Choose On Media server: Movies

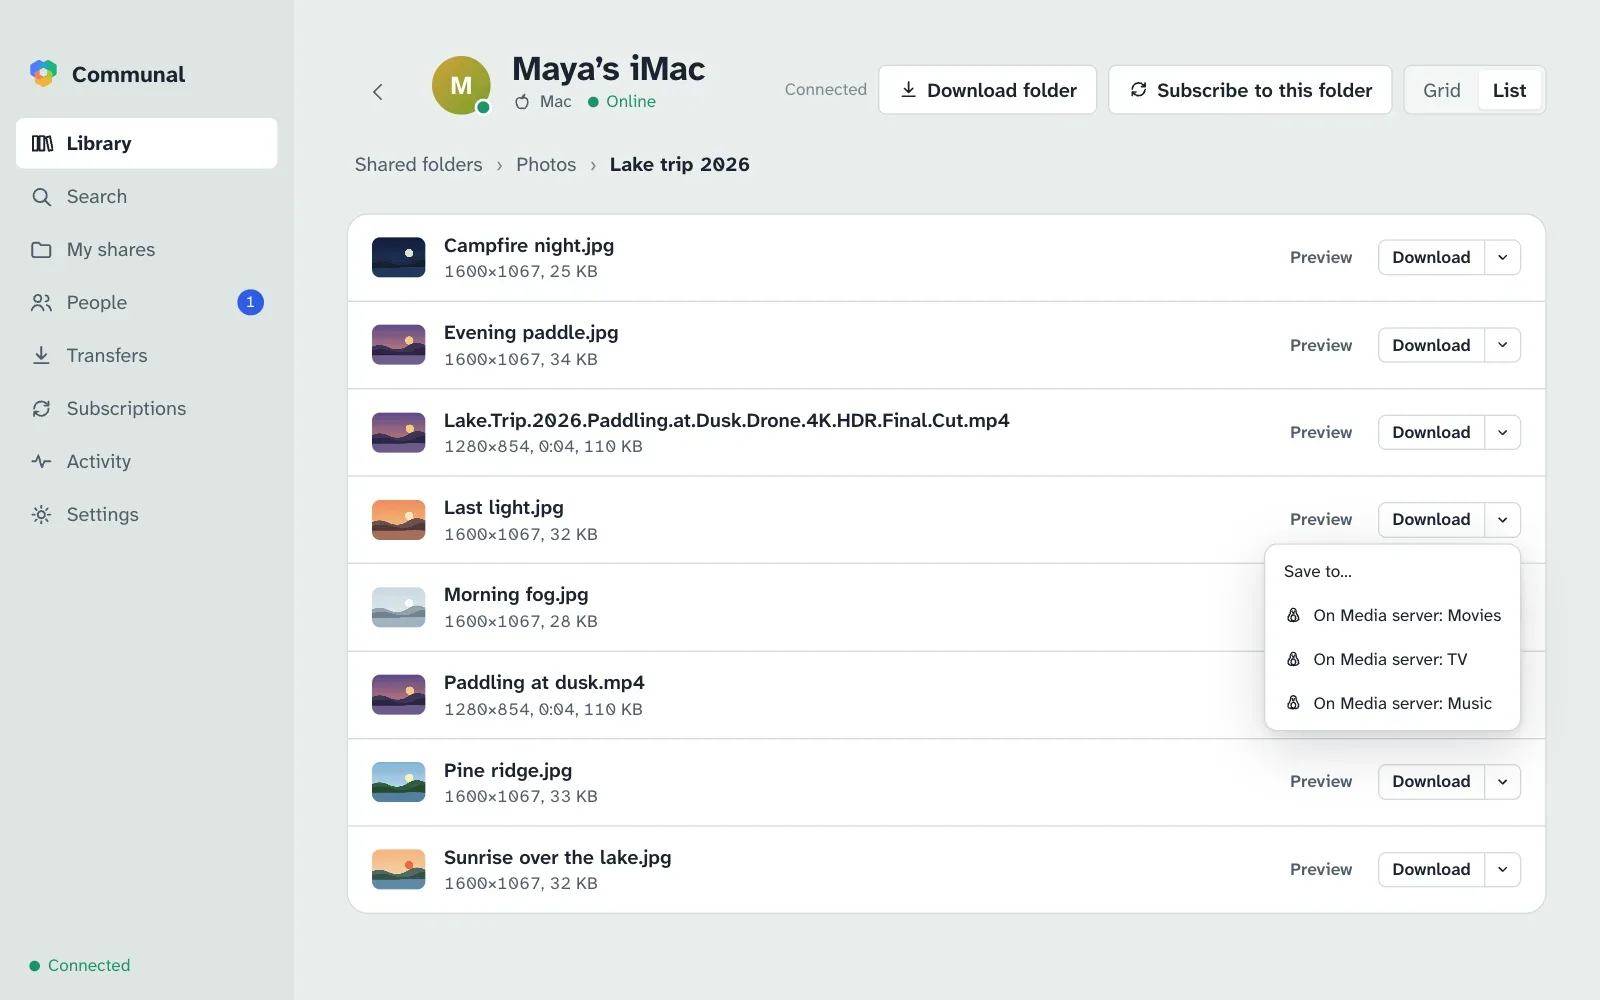point(1392,615)
